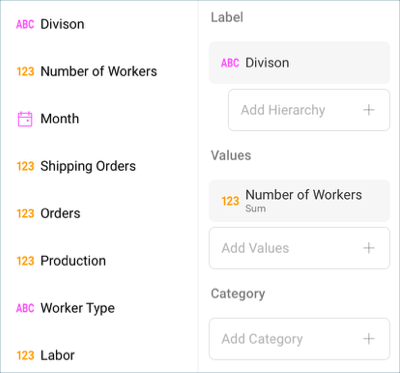Click the Add Hierarchy placeholder box
The width and height of the screenshot is (400, 373).
(309, 110)
